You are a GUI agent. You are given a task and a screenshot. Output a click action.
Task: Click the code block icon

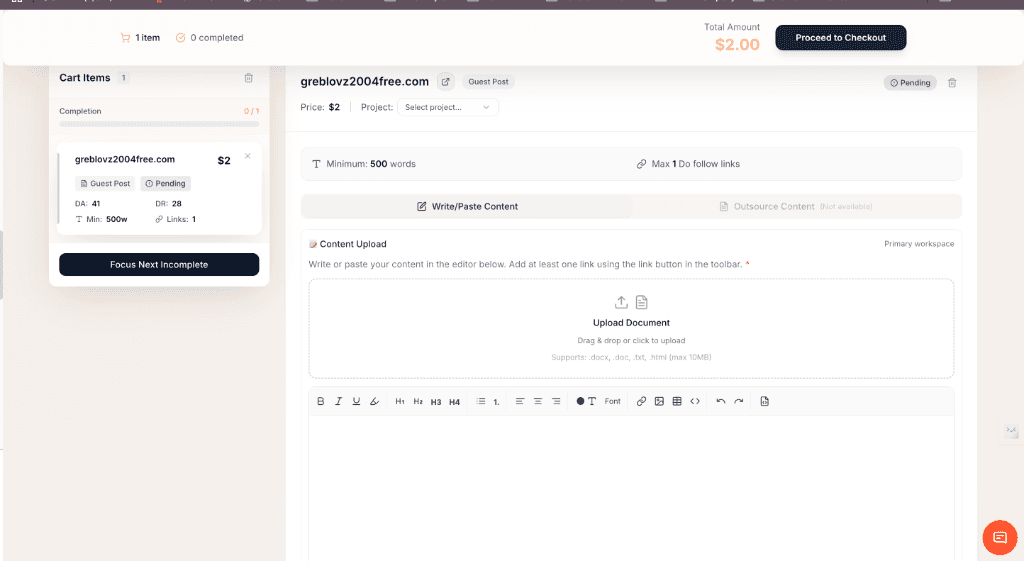pyautogui.click(x=695, y=401)
